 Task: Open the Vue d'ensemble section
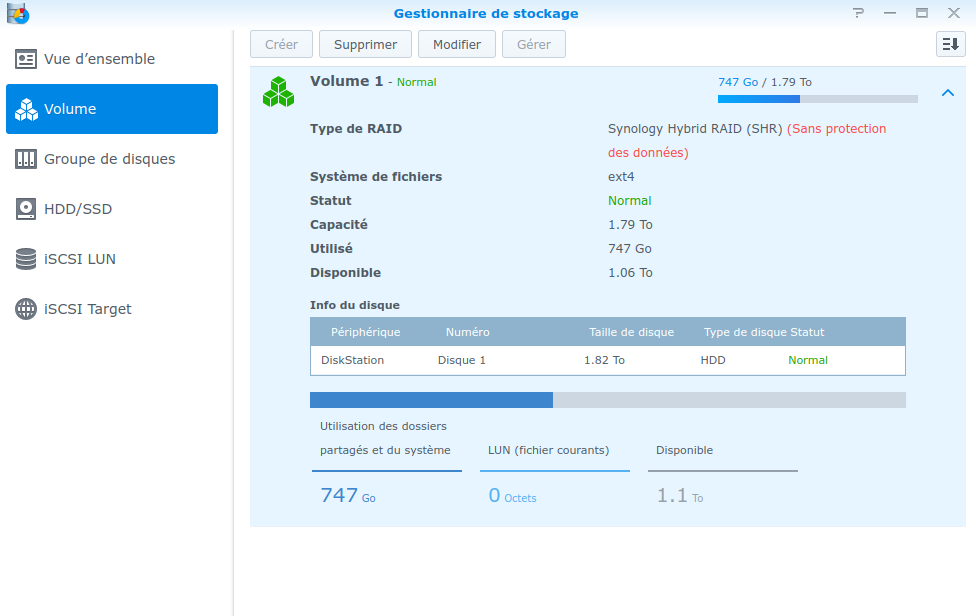112,59
